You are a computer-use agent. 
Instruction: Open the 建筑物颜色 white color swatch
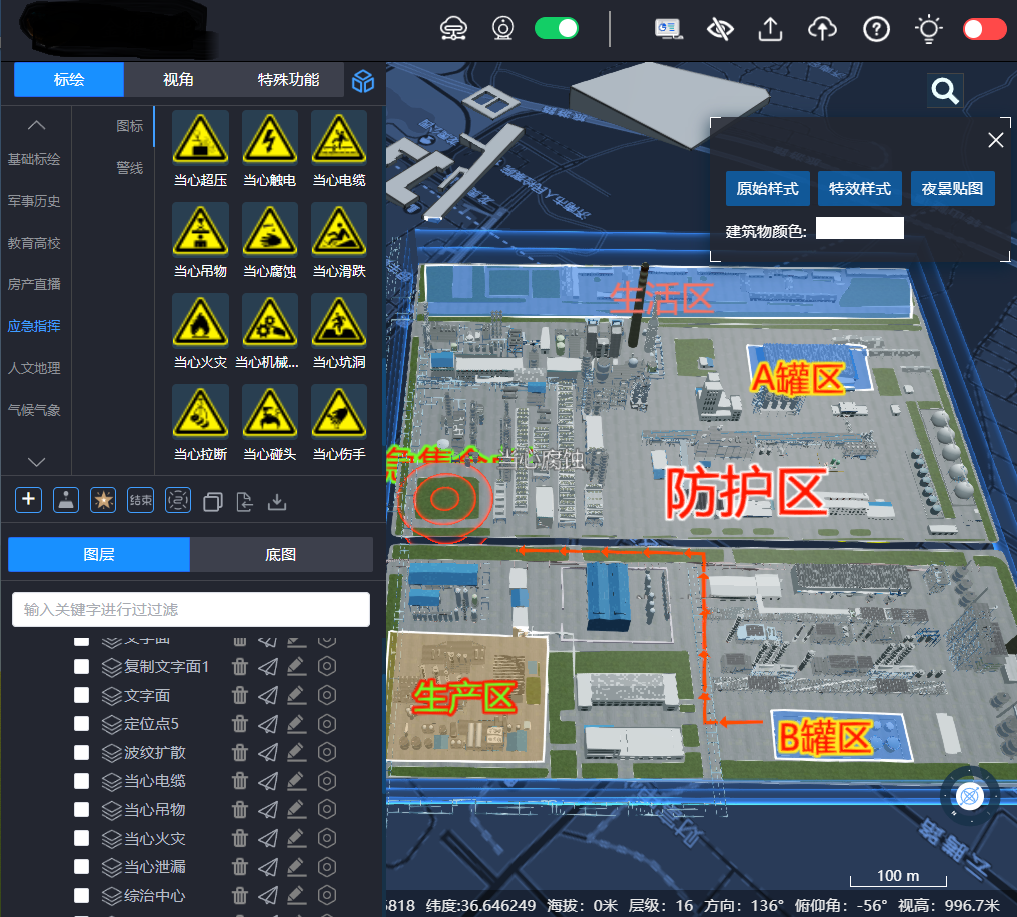pos(859,228)
